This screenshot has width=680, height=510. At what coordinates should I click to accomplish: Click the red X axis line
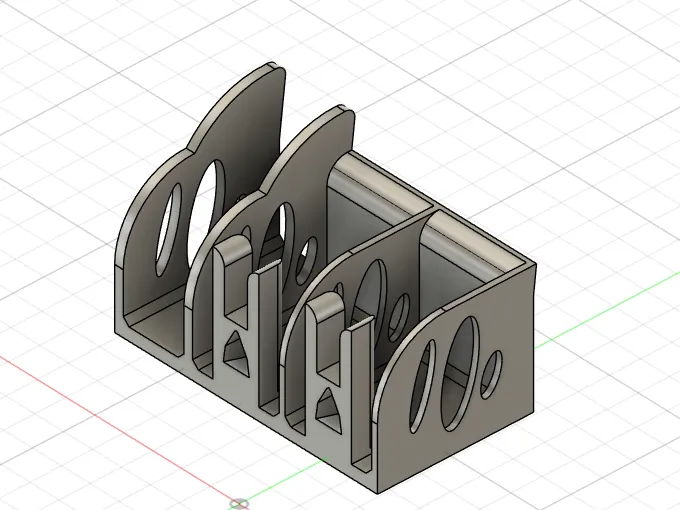pos(117,429)
